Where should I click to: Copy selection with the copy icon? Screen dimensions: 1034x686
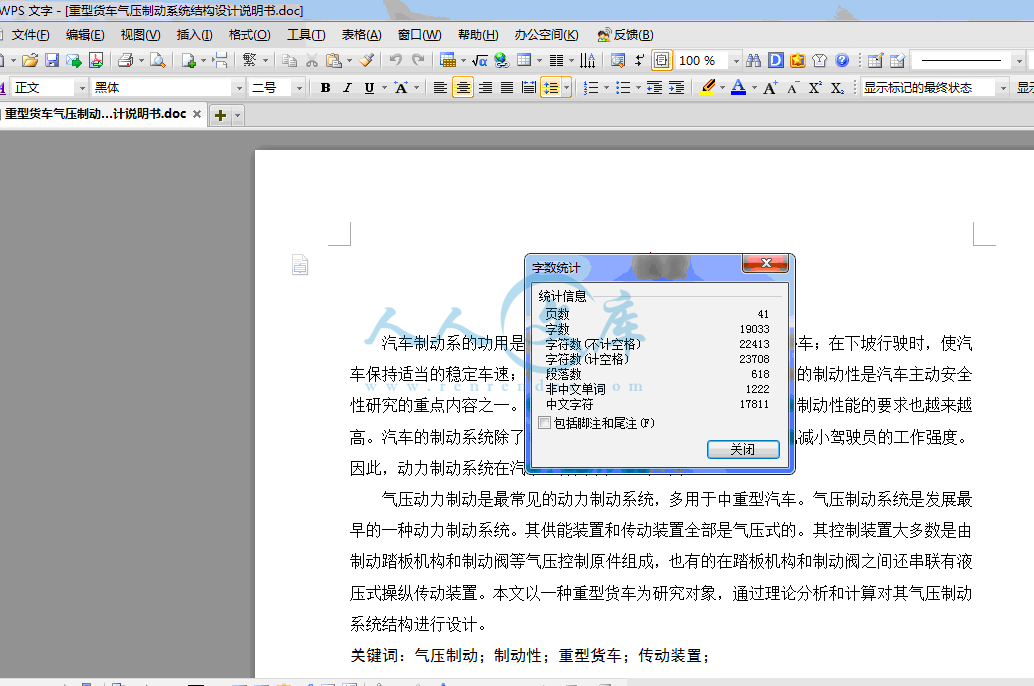coord(289,61)
